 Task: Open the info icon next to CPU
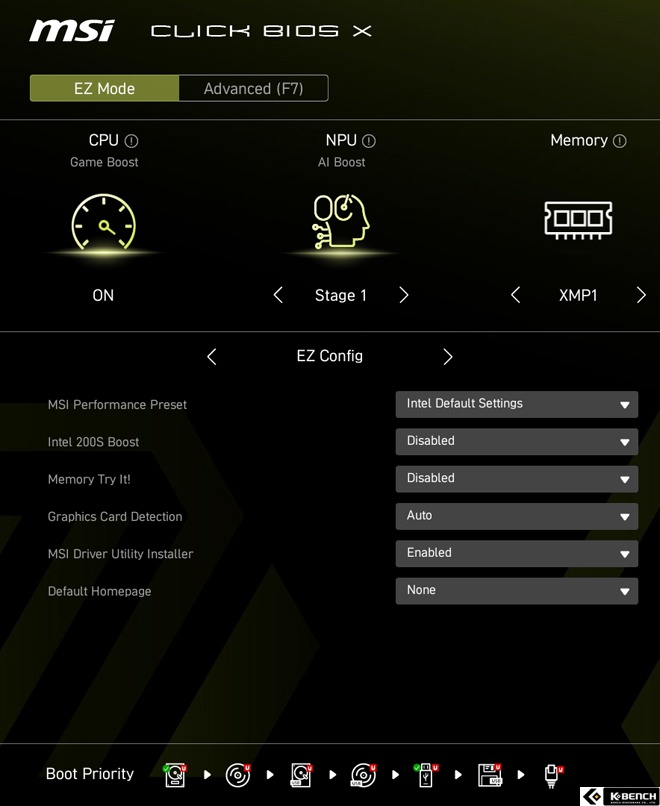(132, 141)
